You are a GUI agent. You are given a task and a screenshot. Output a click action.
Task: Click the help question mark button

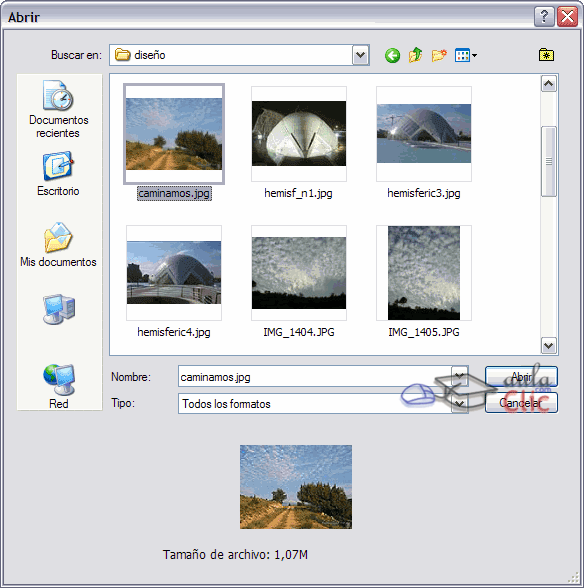[x=544, y=16]
